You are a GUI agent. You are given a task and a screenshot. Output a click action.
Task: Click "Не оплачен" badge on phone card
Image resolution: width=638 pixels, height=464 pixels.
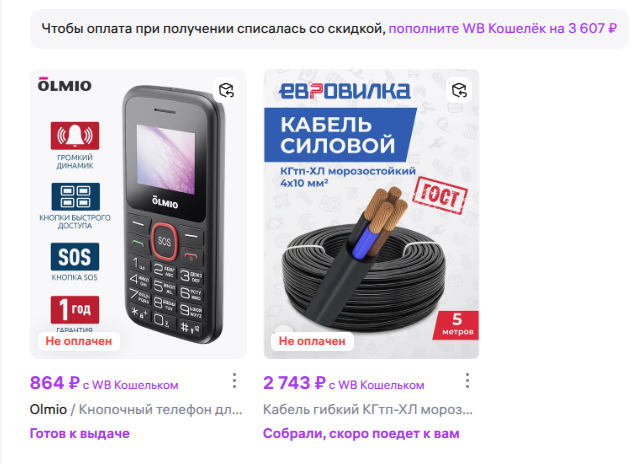tap(79, 341)
